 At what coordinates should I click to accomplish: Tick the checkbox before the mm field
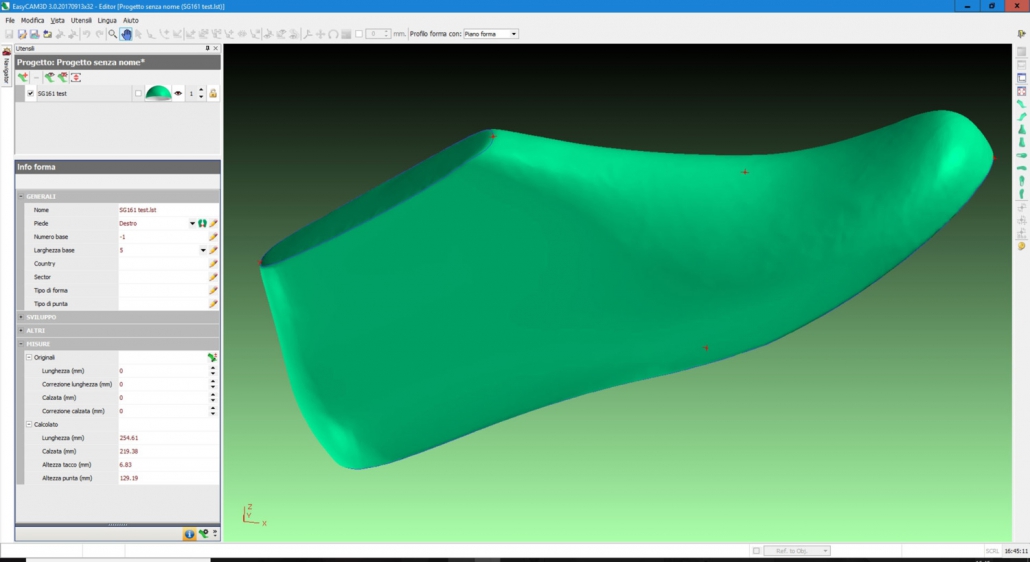(359, 34)
